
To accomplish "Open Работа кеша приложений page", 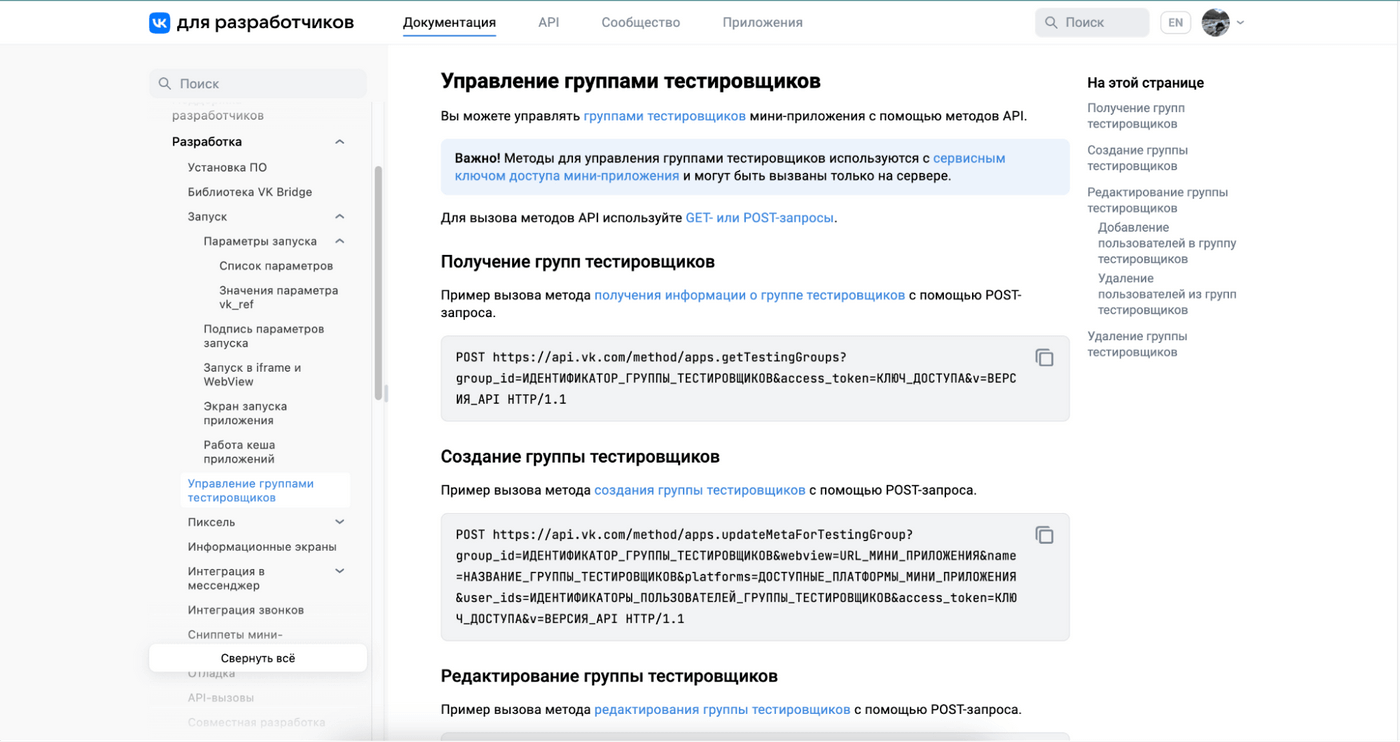I will [239, 452].
